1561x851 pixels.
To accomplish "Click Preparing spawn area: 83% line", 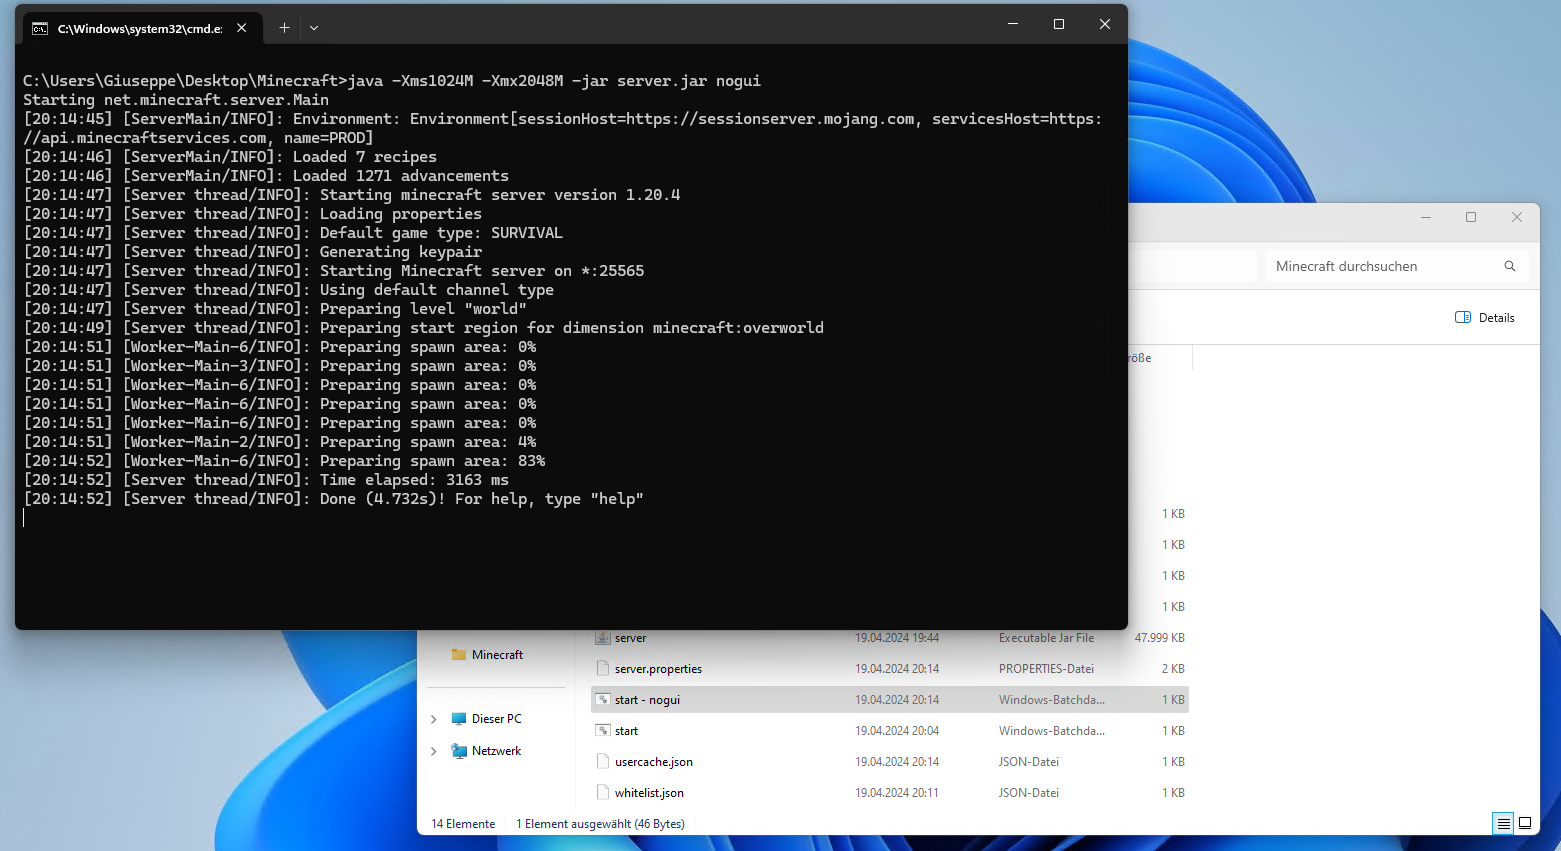I will (x=284, y=461).
